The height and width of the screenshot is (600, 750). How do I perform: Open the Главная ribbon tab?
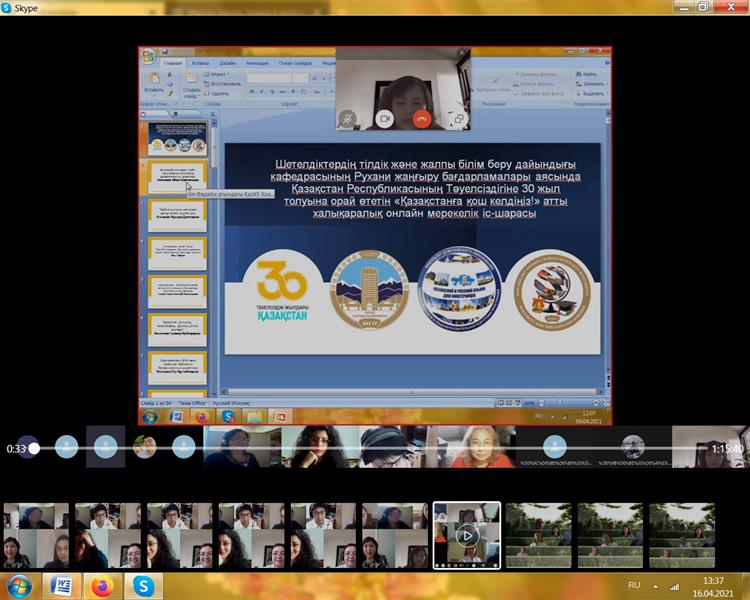coord(172,63)
